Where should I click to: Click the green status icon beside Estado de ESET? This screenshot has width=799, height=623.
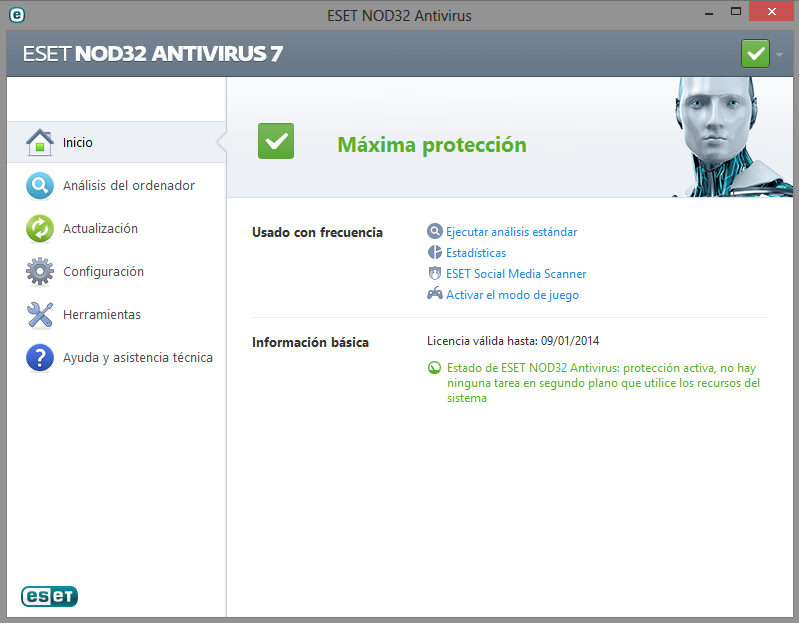point(434,367)
